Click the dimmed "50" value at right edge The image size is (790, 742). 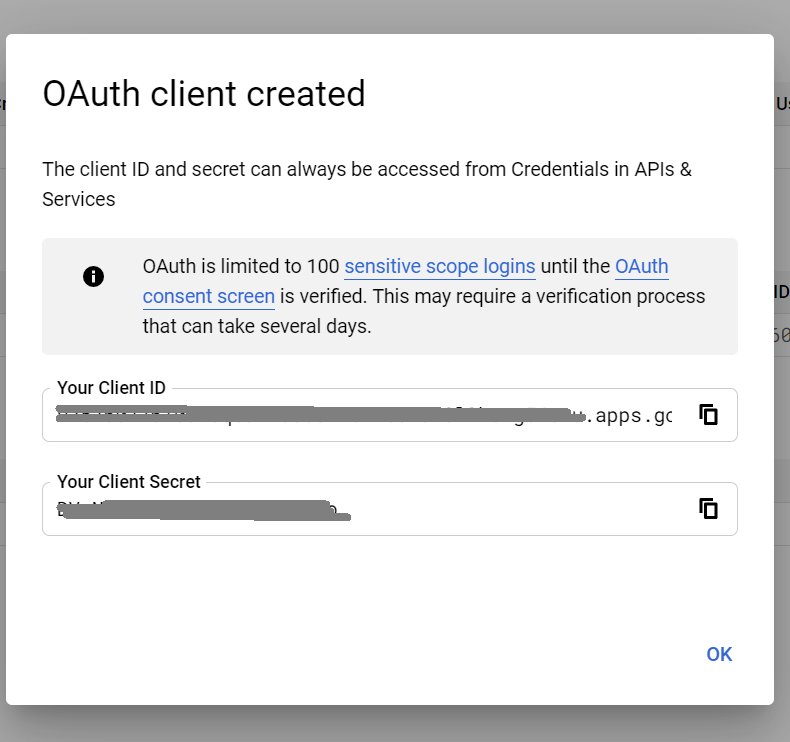pos(781,335)
